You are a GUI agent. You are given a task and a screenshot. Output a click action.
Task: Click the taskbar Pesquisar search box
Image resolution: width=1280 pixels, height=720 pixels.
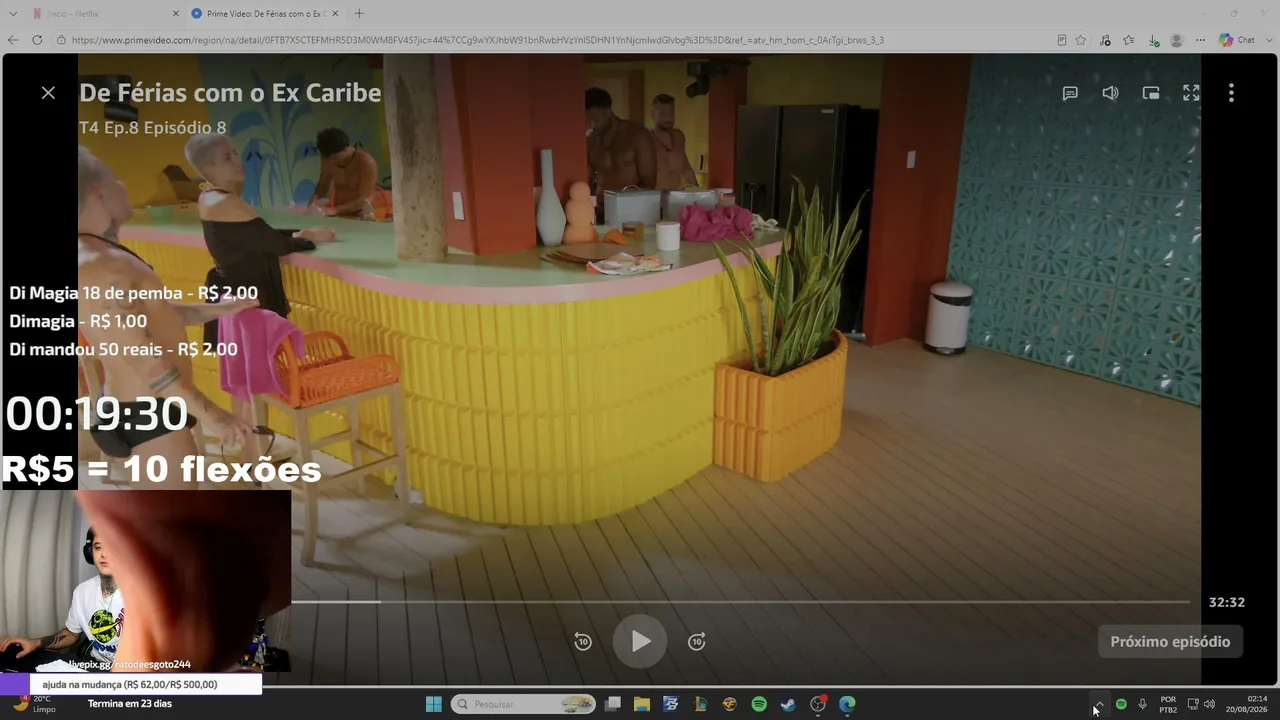523,704
